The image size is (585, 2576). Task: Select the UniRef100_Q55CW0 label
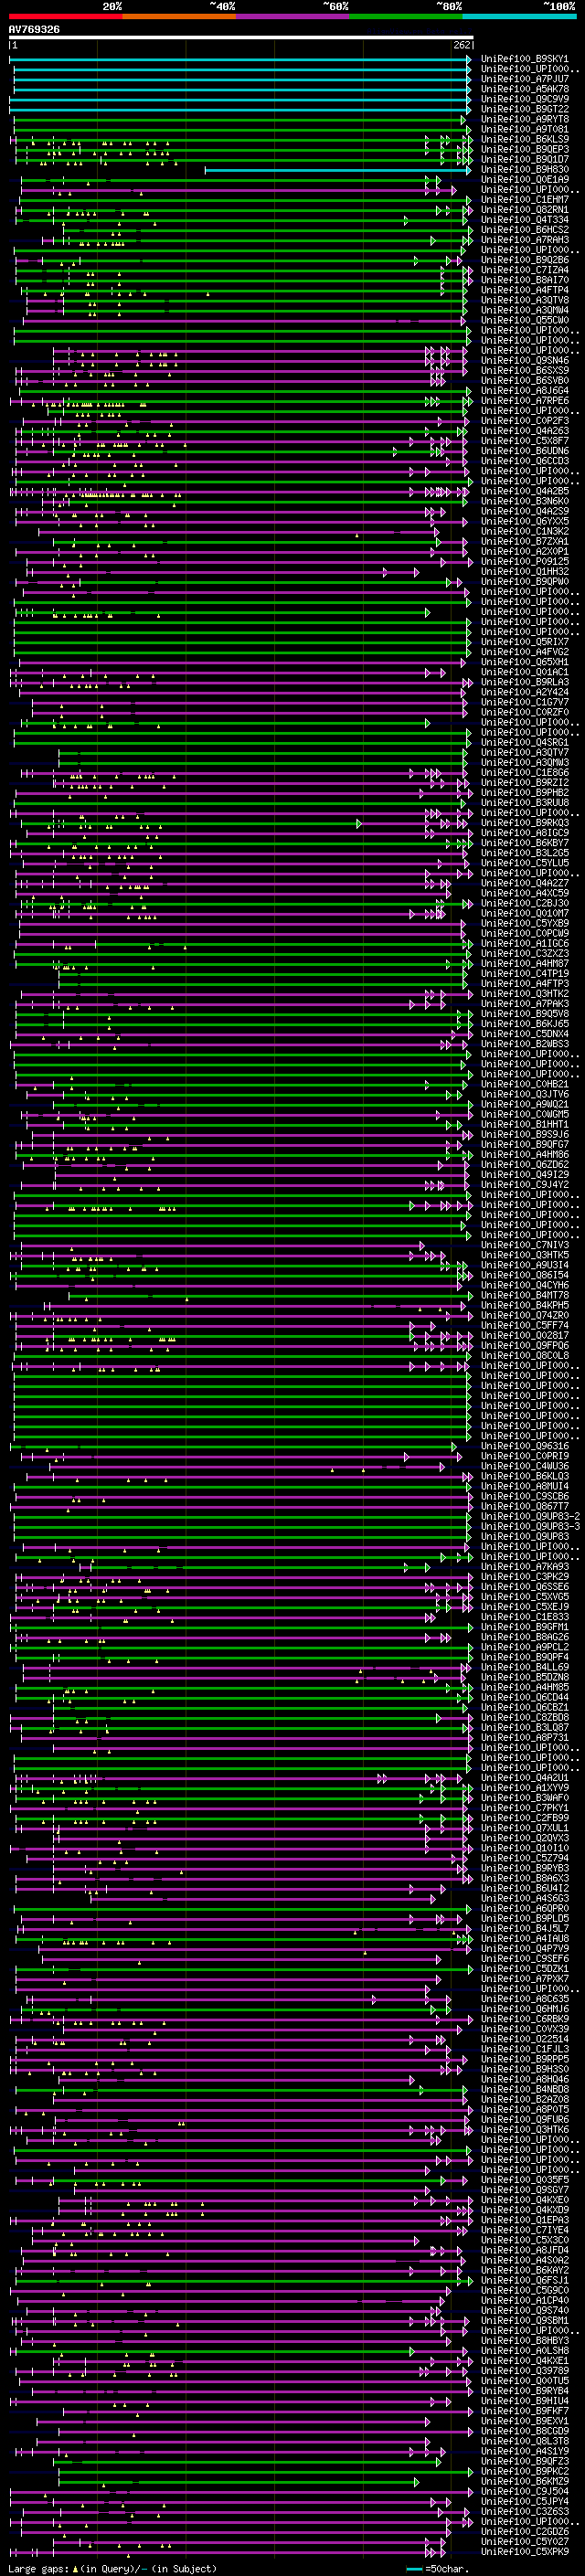pyautogui.click(x=524, y=320)
